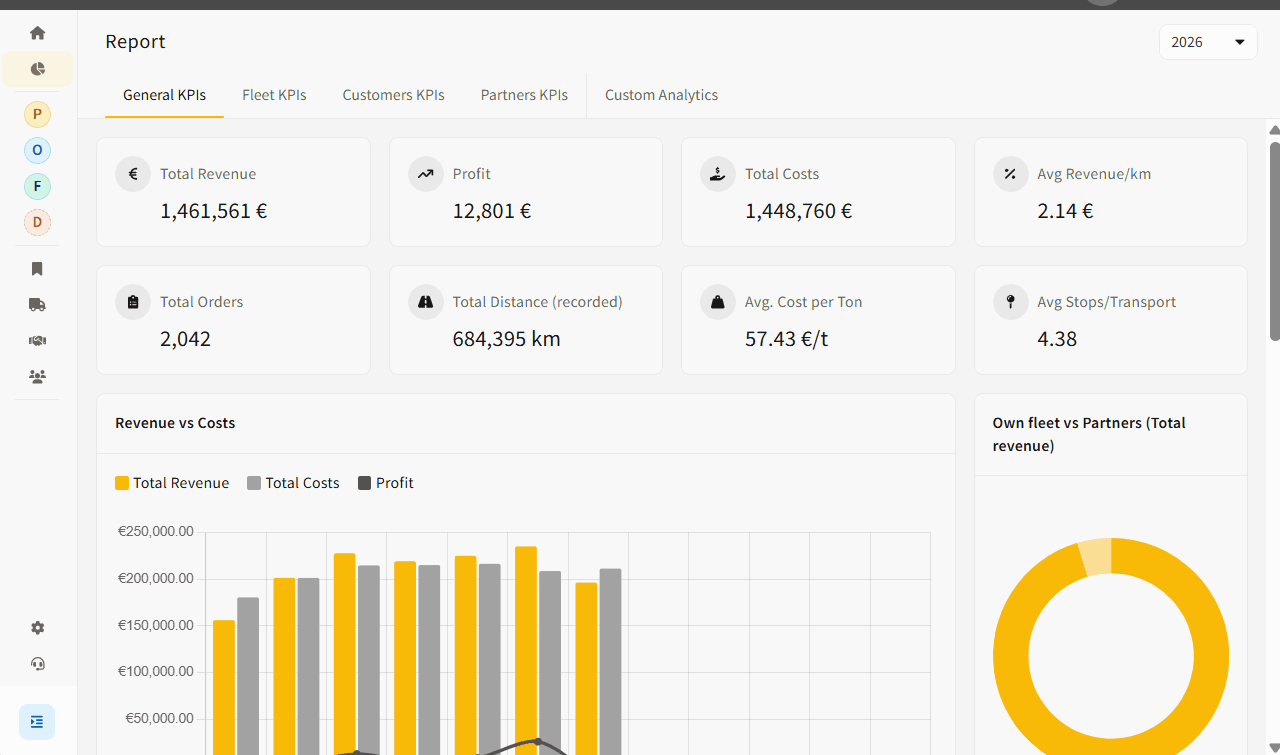Click the 57.43 €/t value
This screenshot has height=755, width=1280.
(x=786, y=339)
